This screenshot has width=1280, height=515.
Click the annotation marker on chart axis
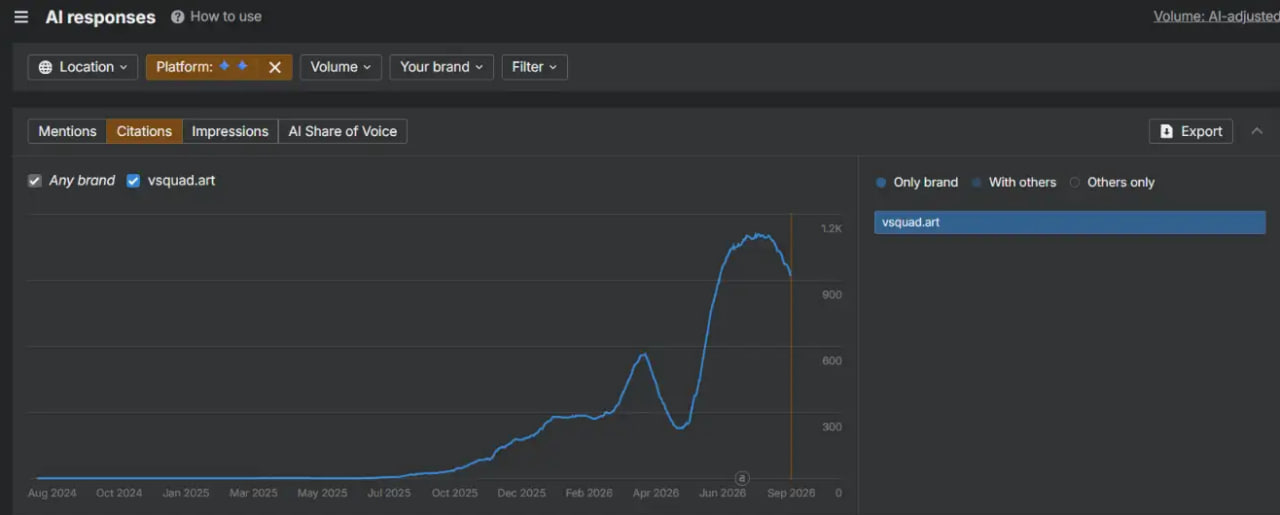pos(742,478)
